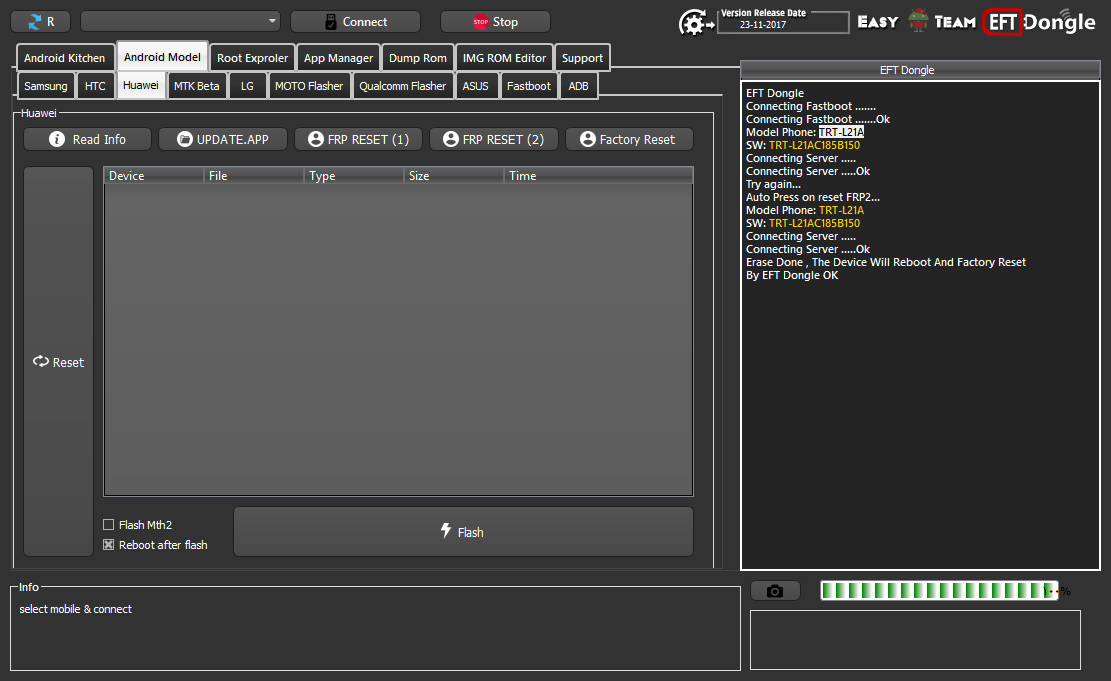Select the ASUS sub-tab
Screen dimensions: 1111x681
click(x=475, y=86)
